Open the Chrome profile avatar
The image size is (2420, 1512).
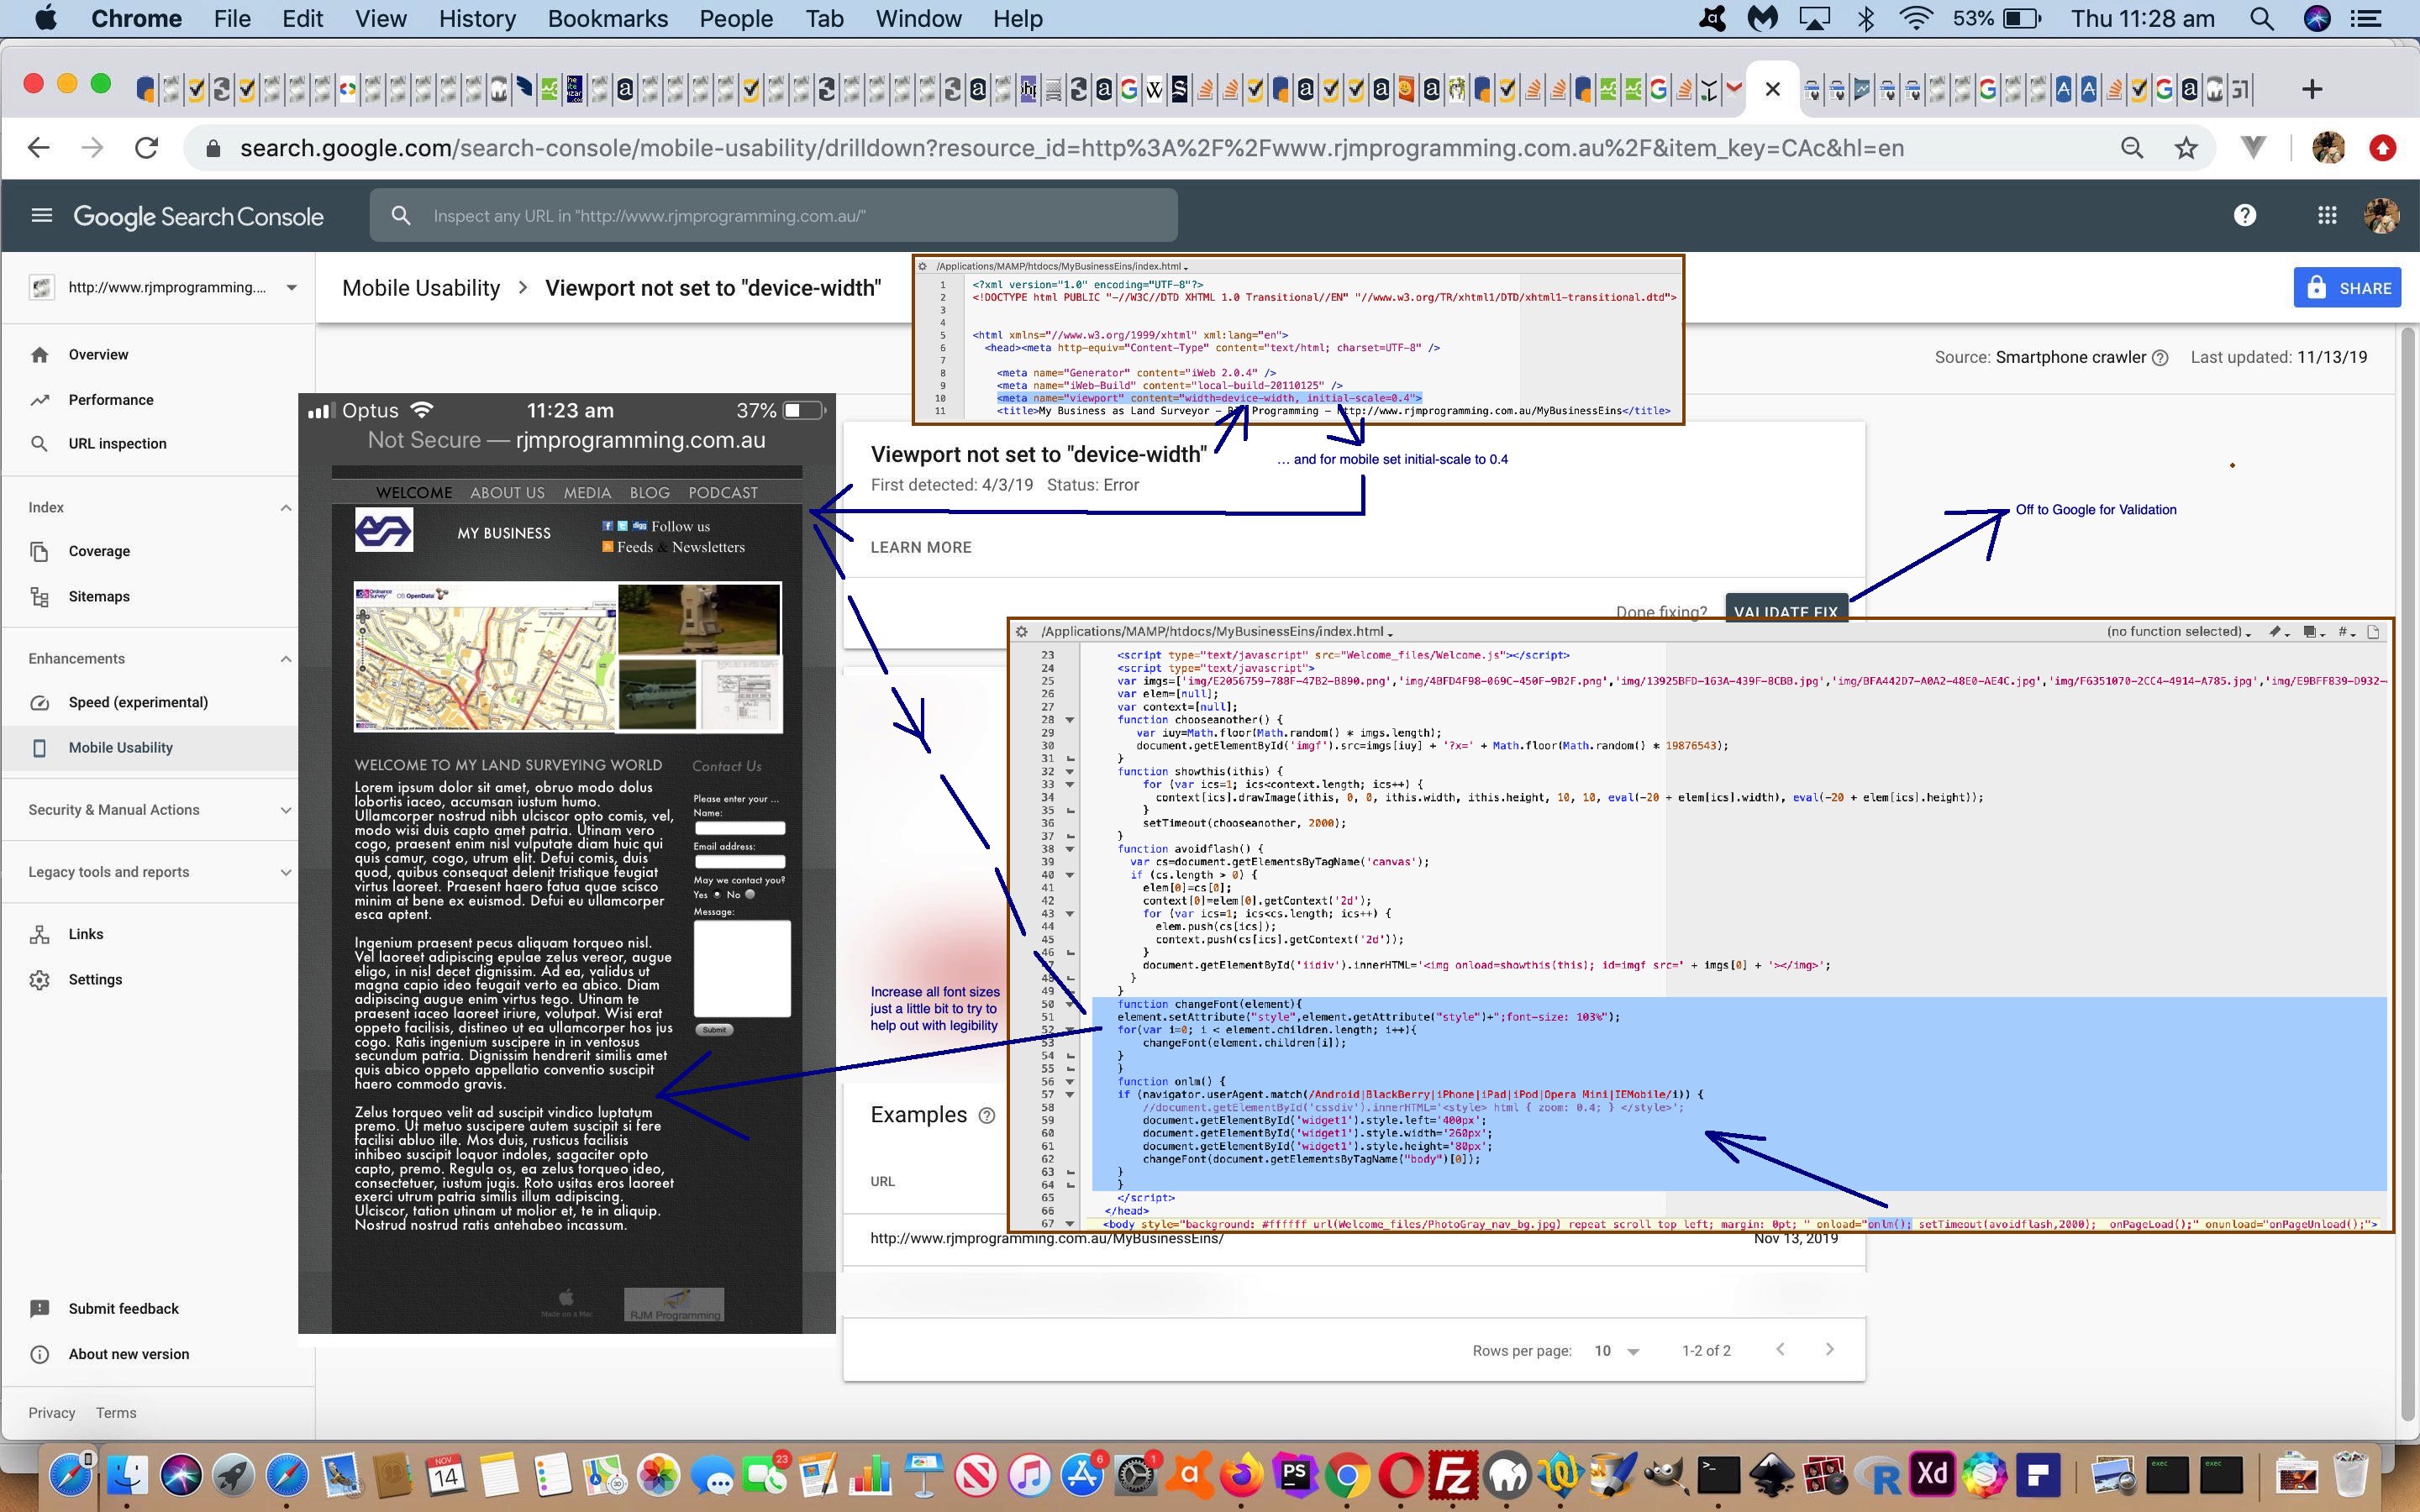pos(2329,148)
